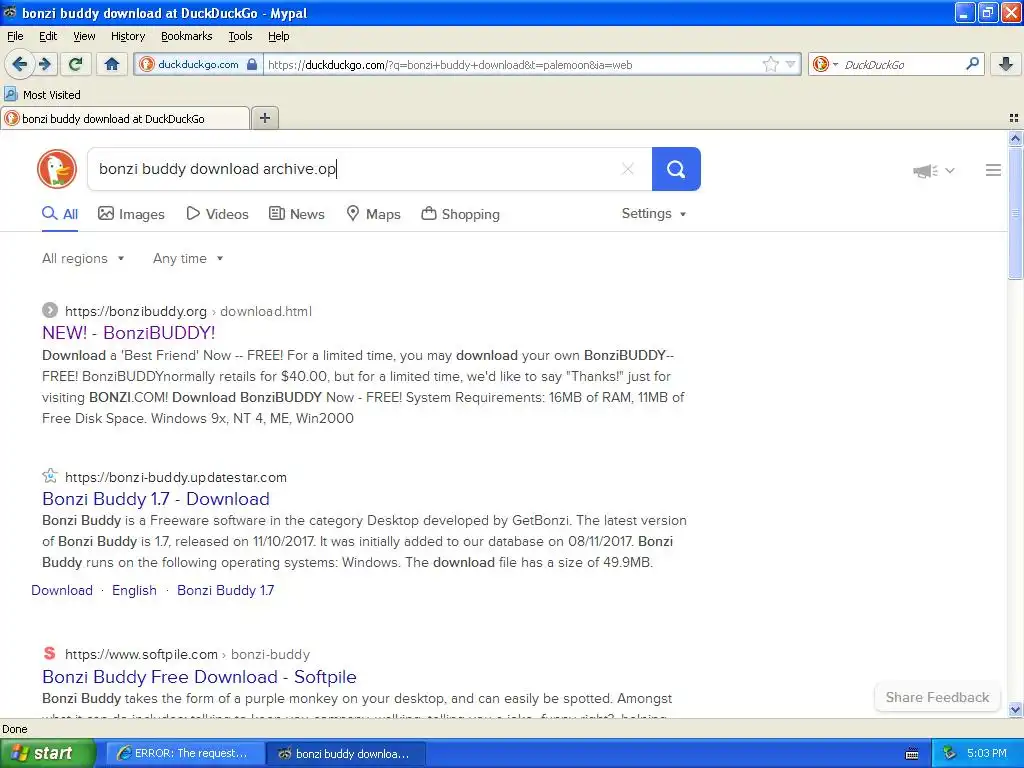Image resolution: width=1024 pixels, height=768 pixels.
Task: Reload the page with the refresh icon
Action: click(x=75, y=64)
